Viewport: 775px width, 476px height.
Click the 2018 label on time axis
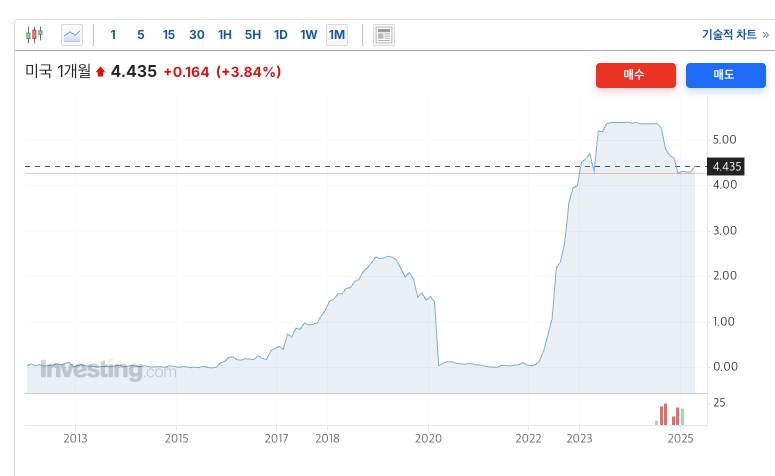327,438
